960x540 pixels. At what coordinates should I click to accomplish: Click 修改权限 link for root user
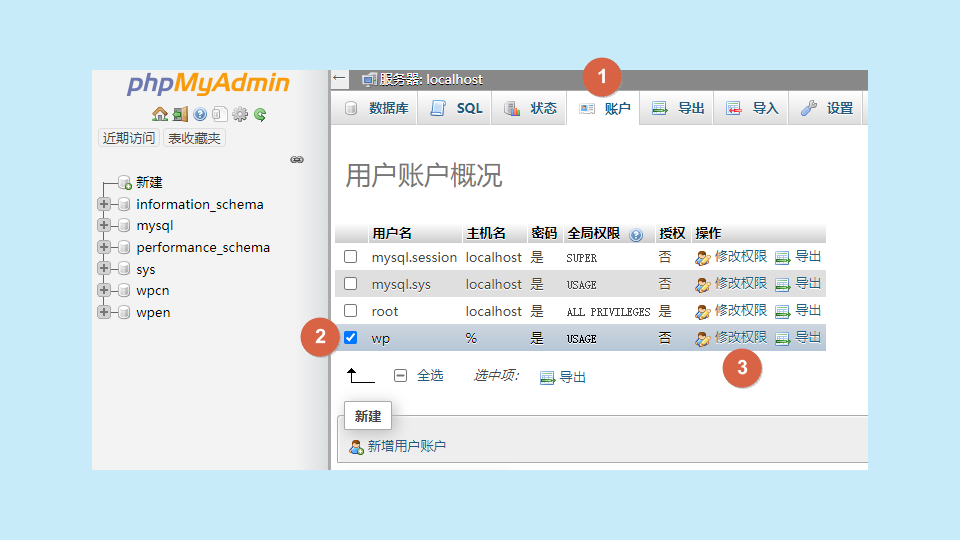(x=741, y=310)
